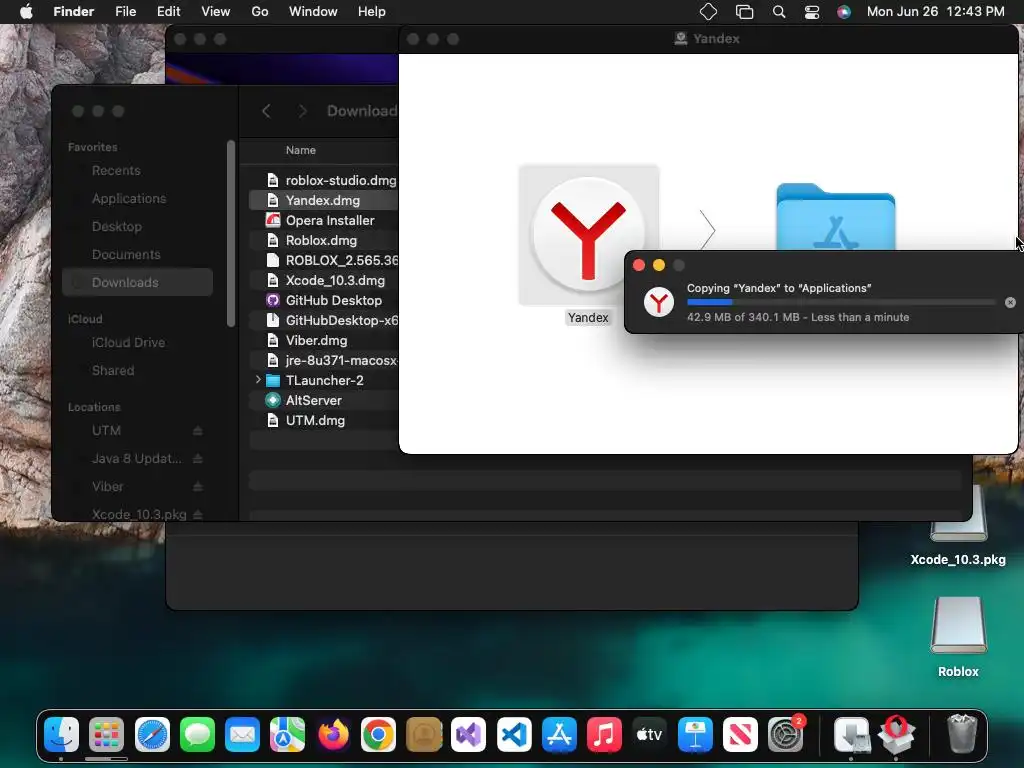Open the Finder menu in menu bar
Image resolution: width=1024 pixels, height=768 pixels.
pyautogui.click(x=74, y=12)
